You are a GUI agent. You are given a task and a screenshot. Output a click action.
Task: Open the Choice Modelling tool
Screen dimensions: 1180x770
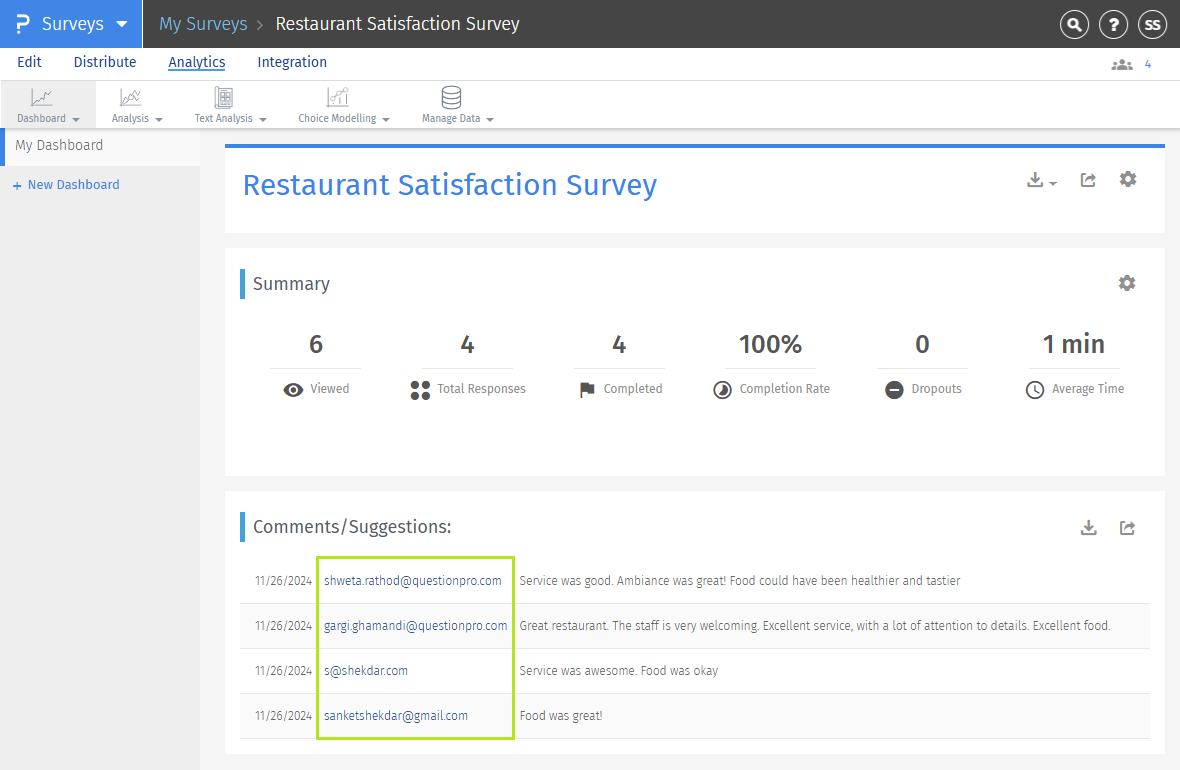pyautogui.click(x=337, y=100)
